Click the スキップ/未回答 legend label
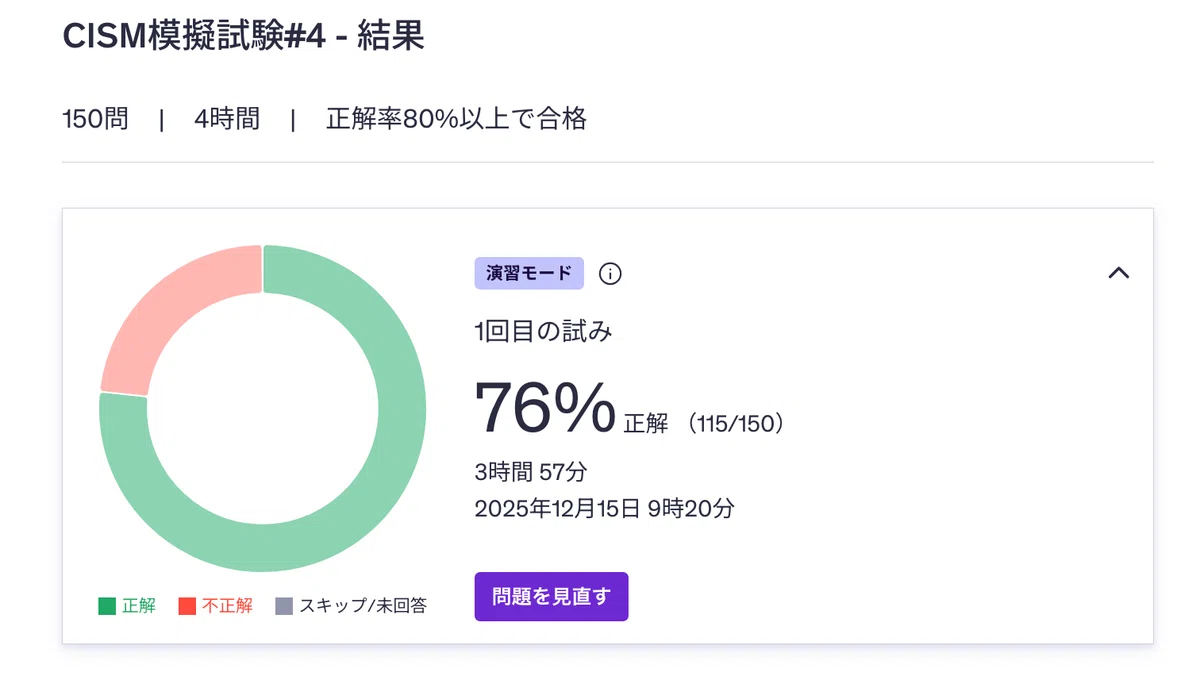Viewport: 1200px width, 687px height. pos(363,606)
